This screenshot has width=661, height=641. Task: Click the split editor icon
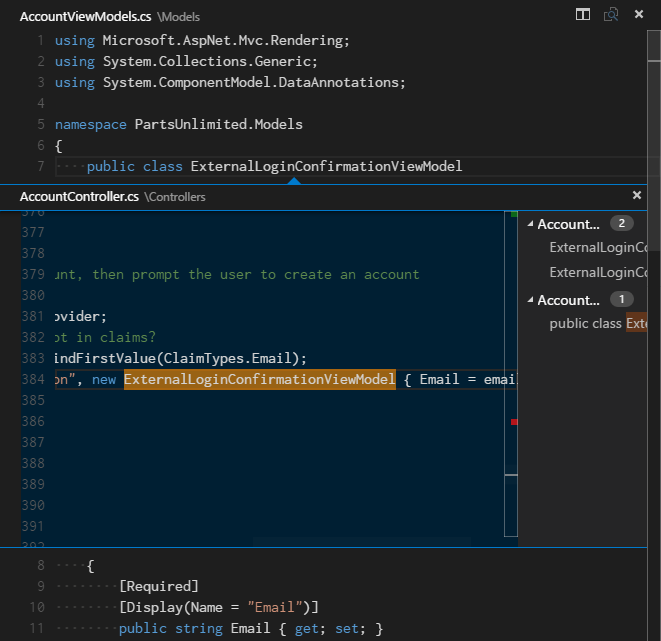click(x=583, y=15)
